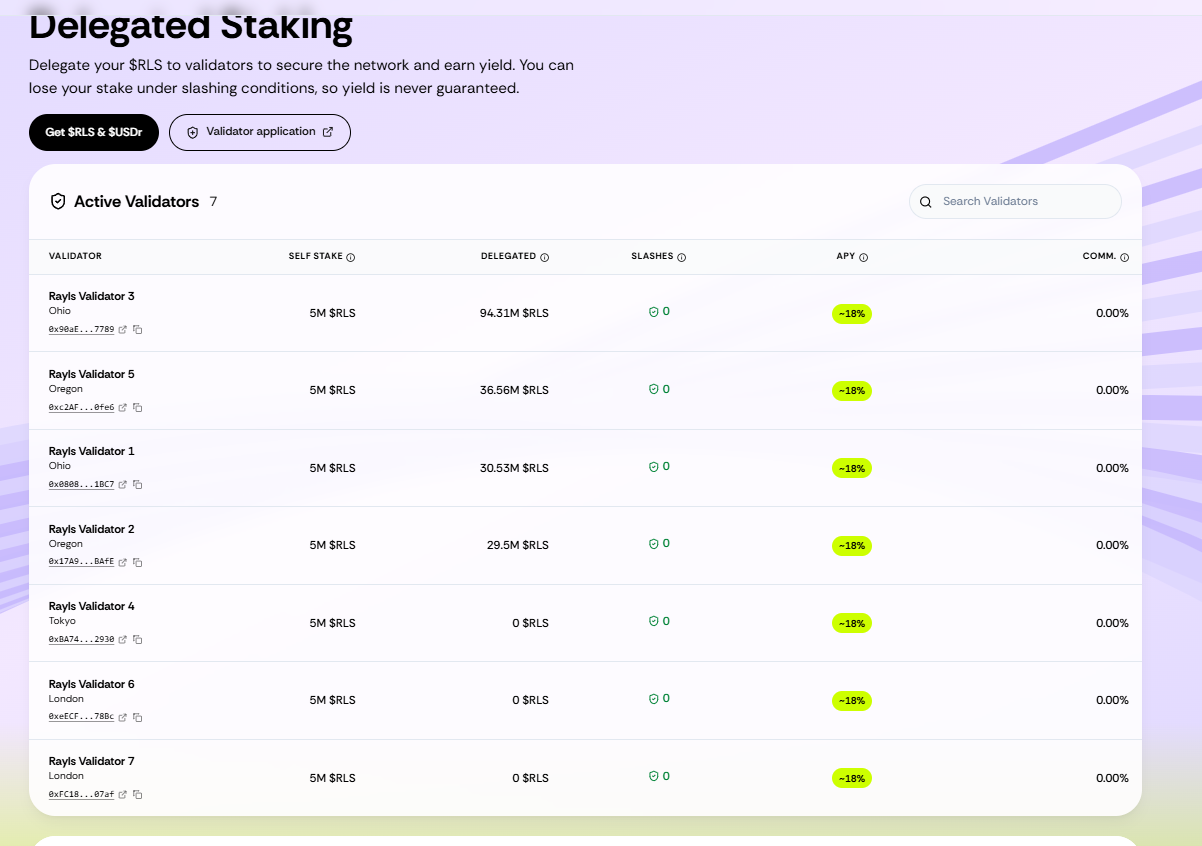Copy the address 0xc2AF...0fe6
The height and width of the screenshot is (846, 1202).
(138, 407)
